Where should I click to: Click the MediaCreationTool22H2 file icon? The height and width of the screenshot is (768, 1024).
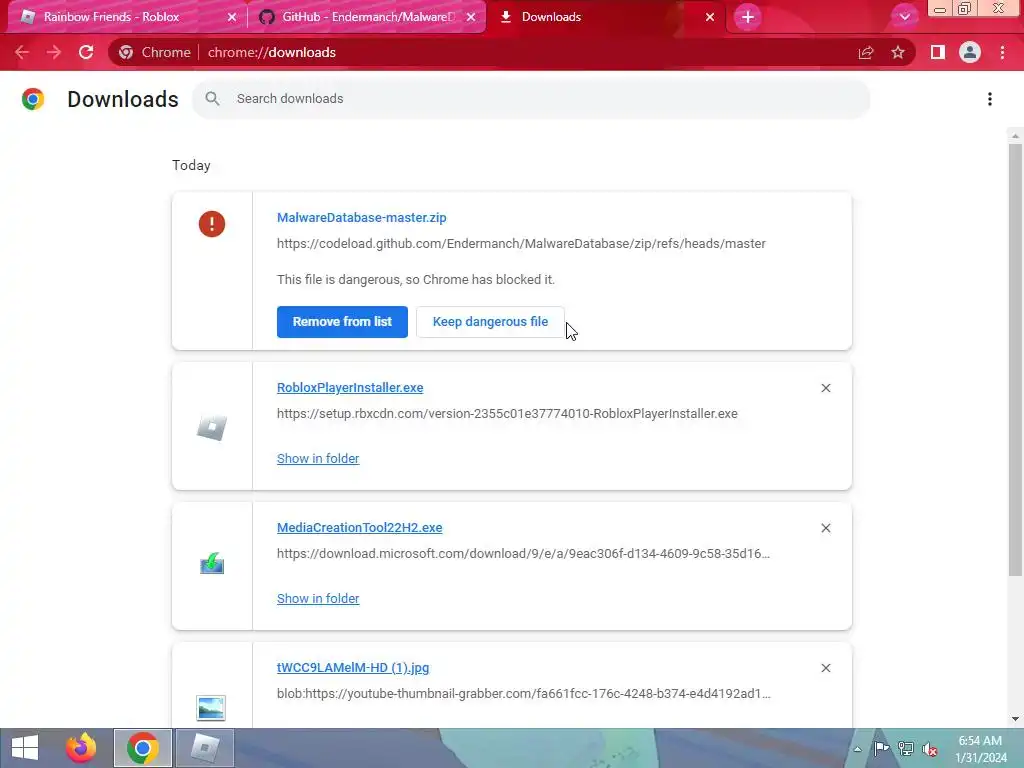coord(212,563)
